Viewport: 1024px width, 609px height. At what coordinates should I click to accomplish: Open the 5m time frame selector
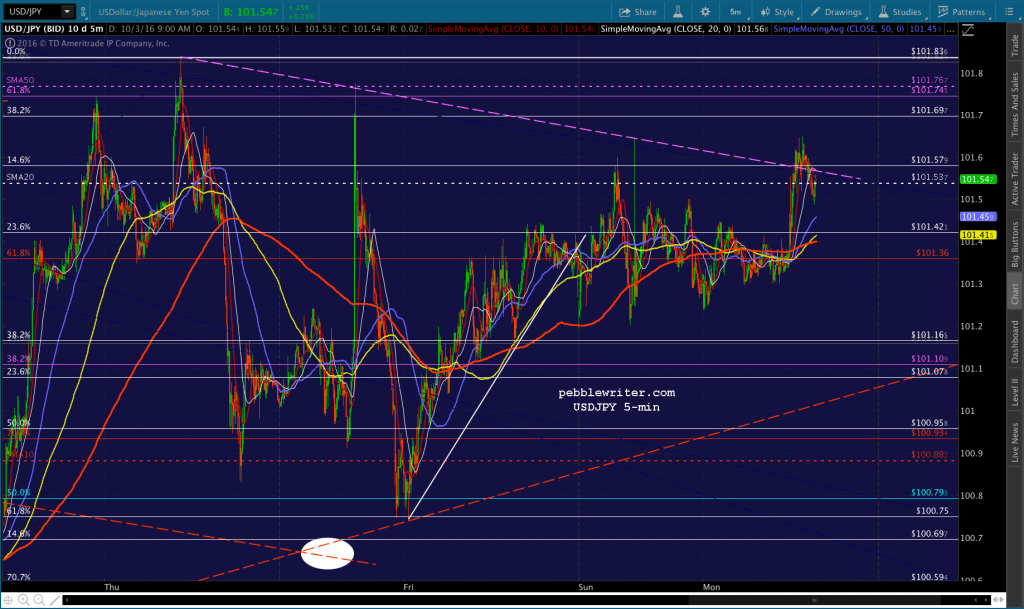pyautogui.click(x=735, y=12)
